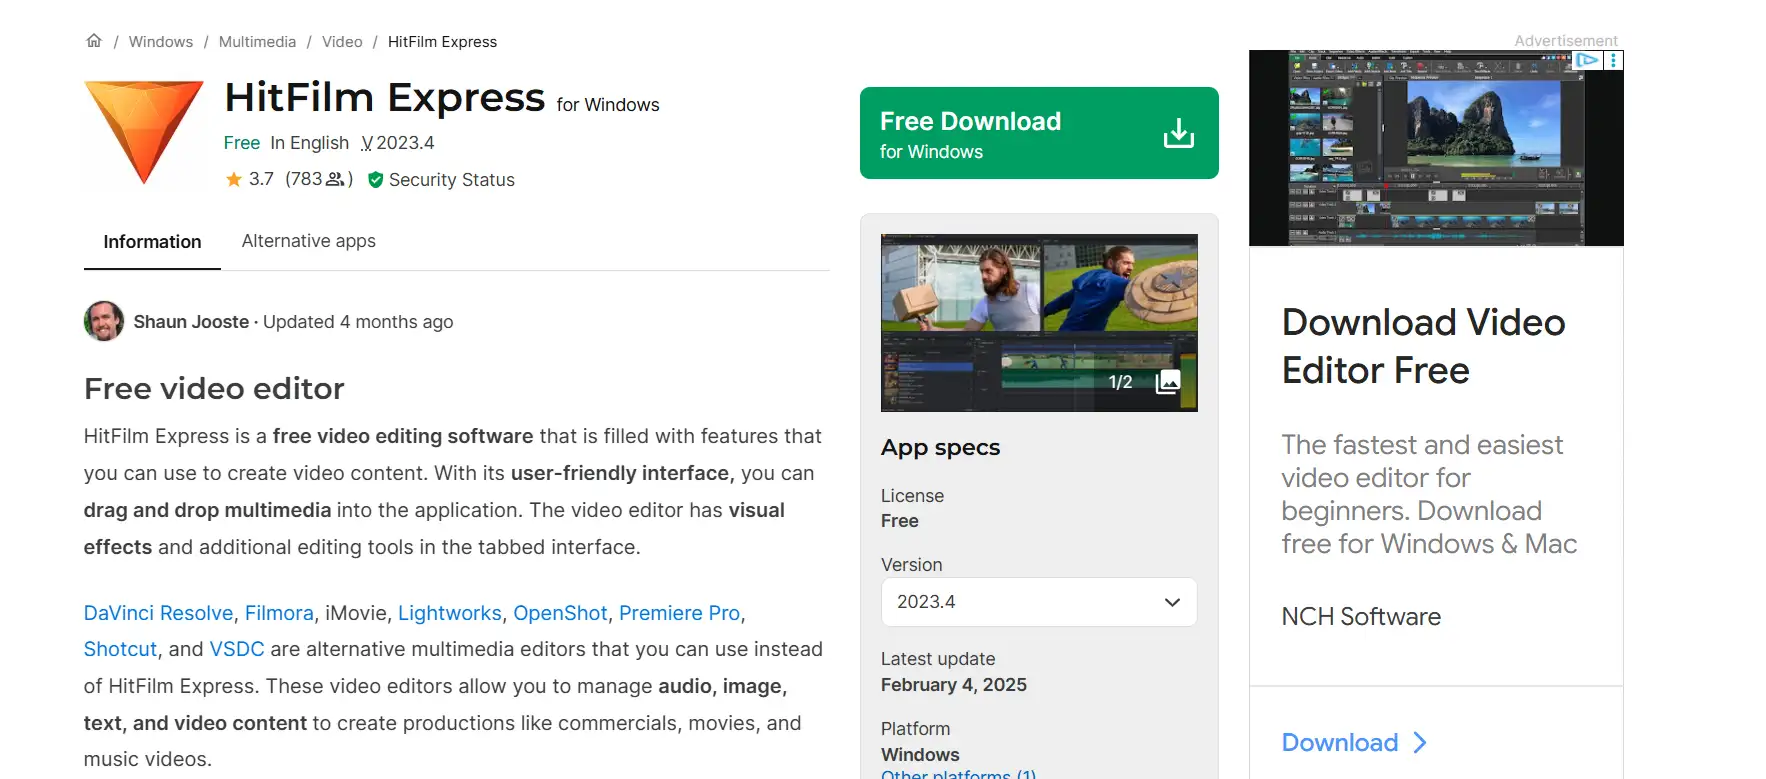Screen dimensions: 1766x779
Task: Click the image gallery icon on the screenshot
Action: point(1168,382)
